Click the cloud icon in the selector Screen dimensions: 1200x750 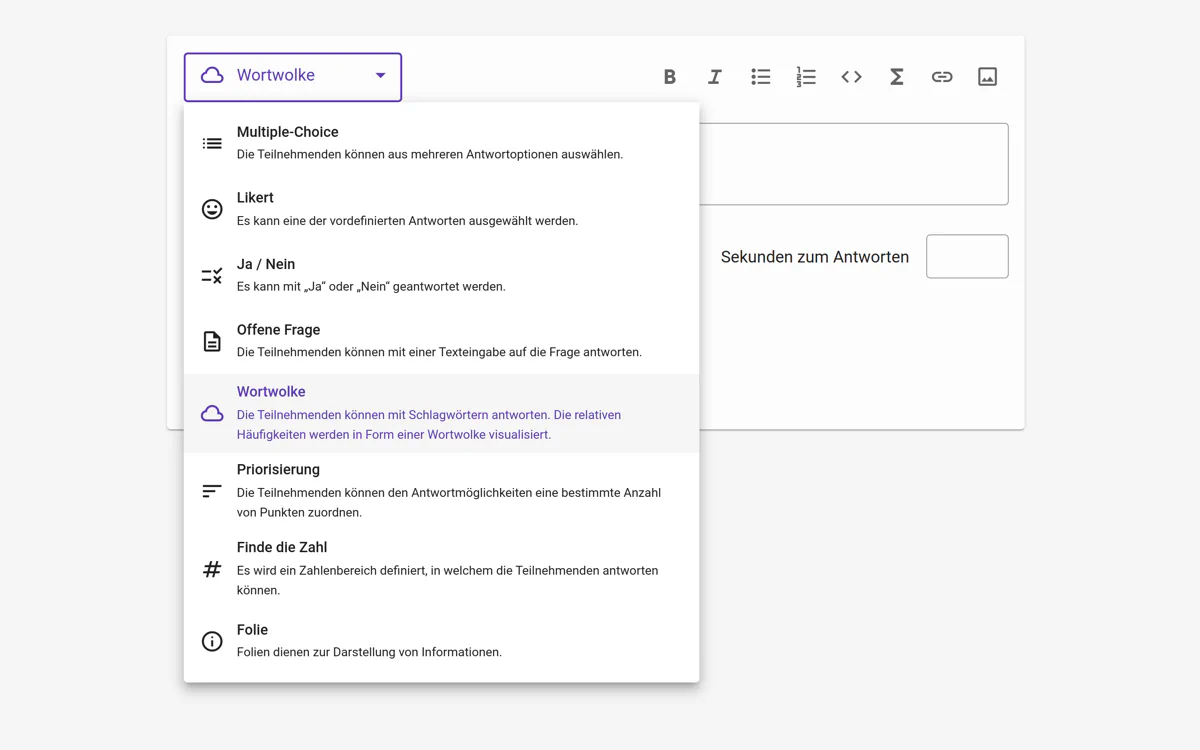click(x=212, y=76)
